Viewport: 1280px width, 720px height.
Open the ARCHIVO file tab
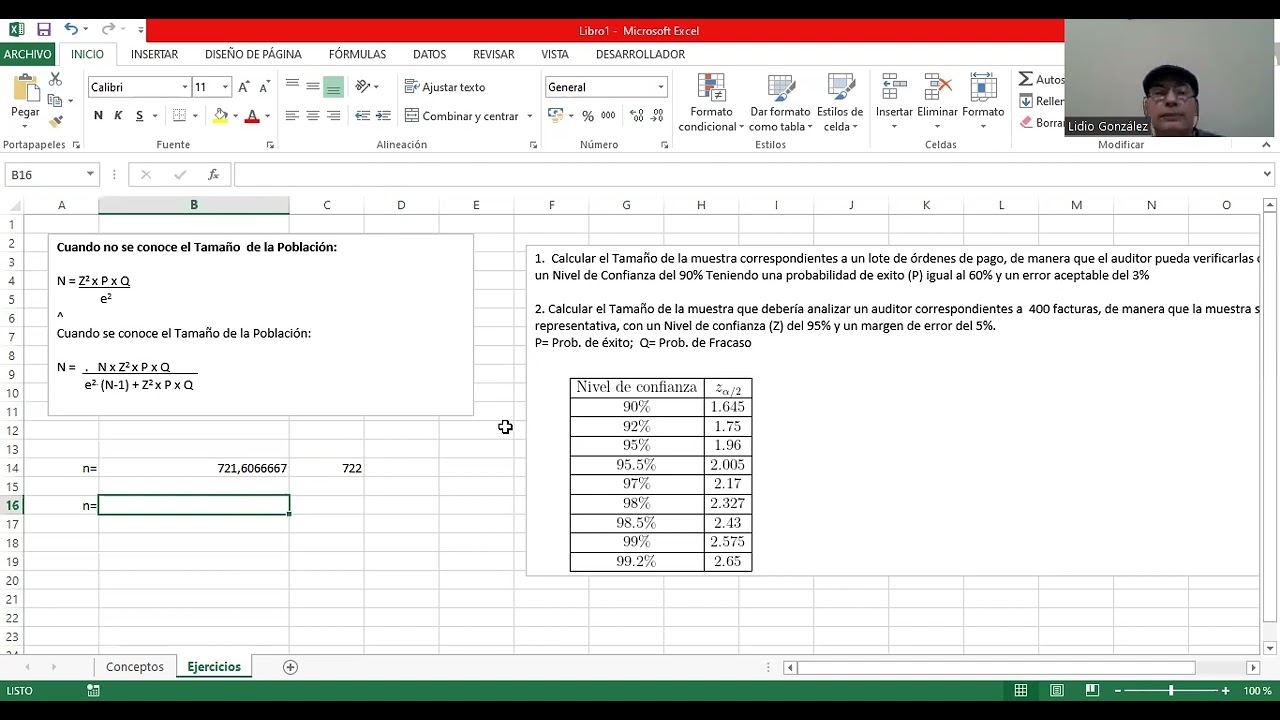27,54
